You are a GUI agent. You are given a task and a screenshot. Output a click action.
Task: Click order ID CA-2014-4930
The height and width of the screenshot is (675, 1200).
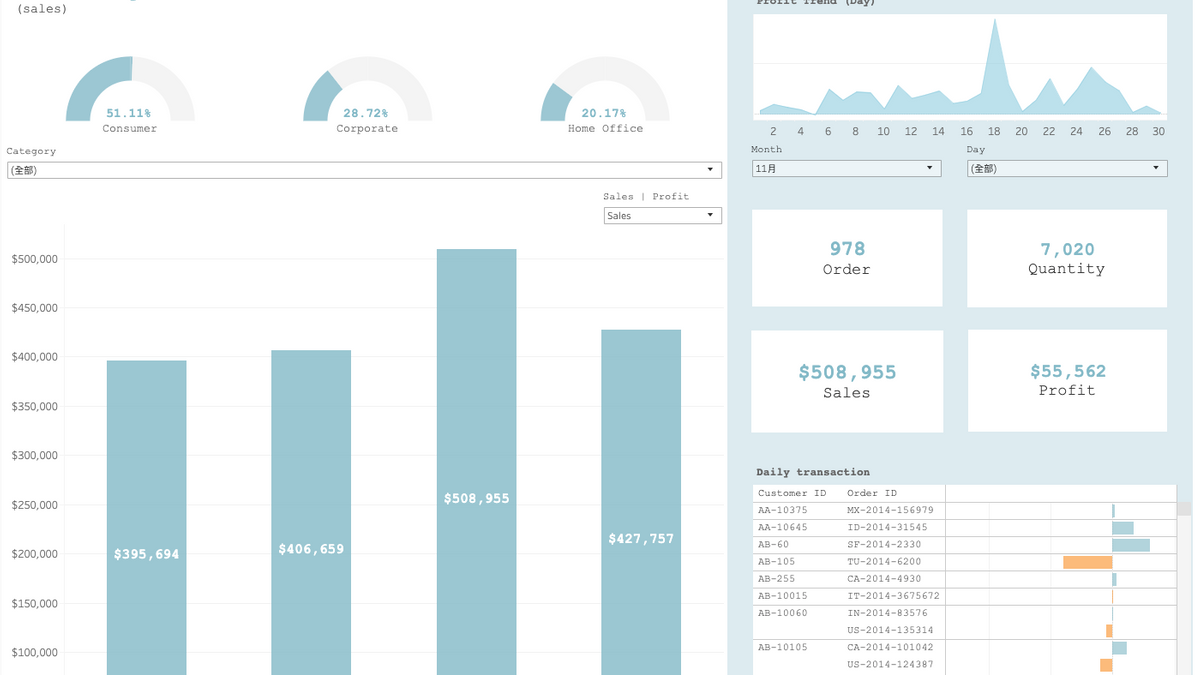(884, 578)
